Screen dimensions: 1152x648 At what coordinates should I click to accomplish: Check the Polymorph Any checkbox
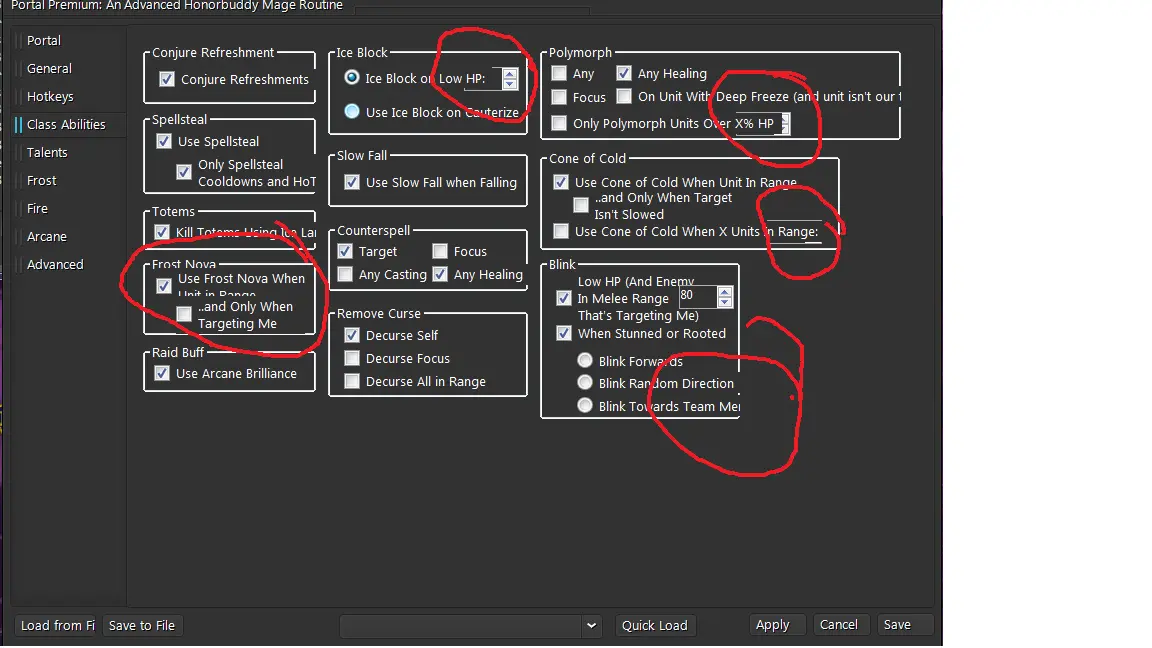[559, 73]
